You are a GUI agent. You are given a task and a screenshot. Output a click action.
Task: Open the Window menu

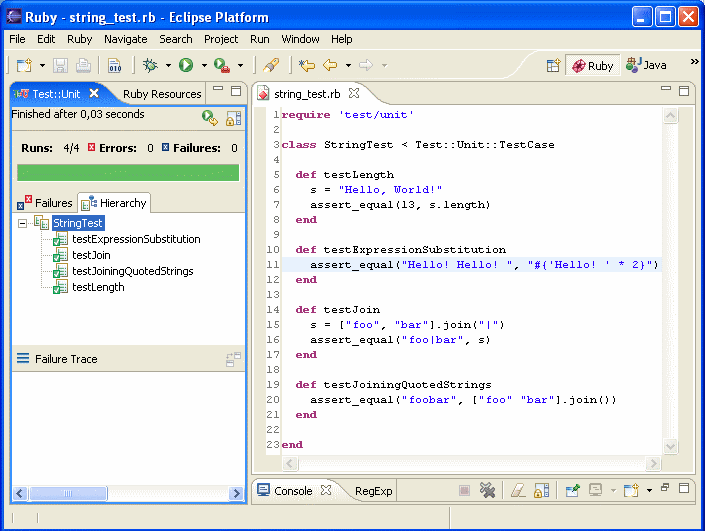(300, 39)
